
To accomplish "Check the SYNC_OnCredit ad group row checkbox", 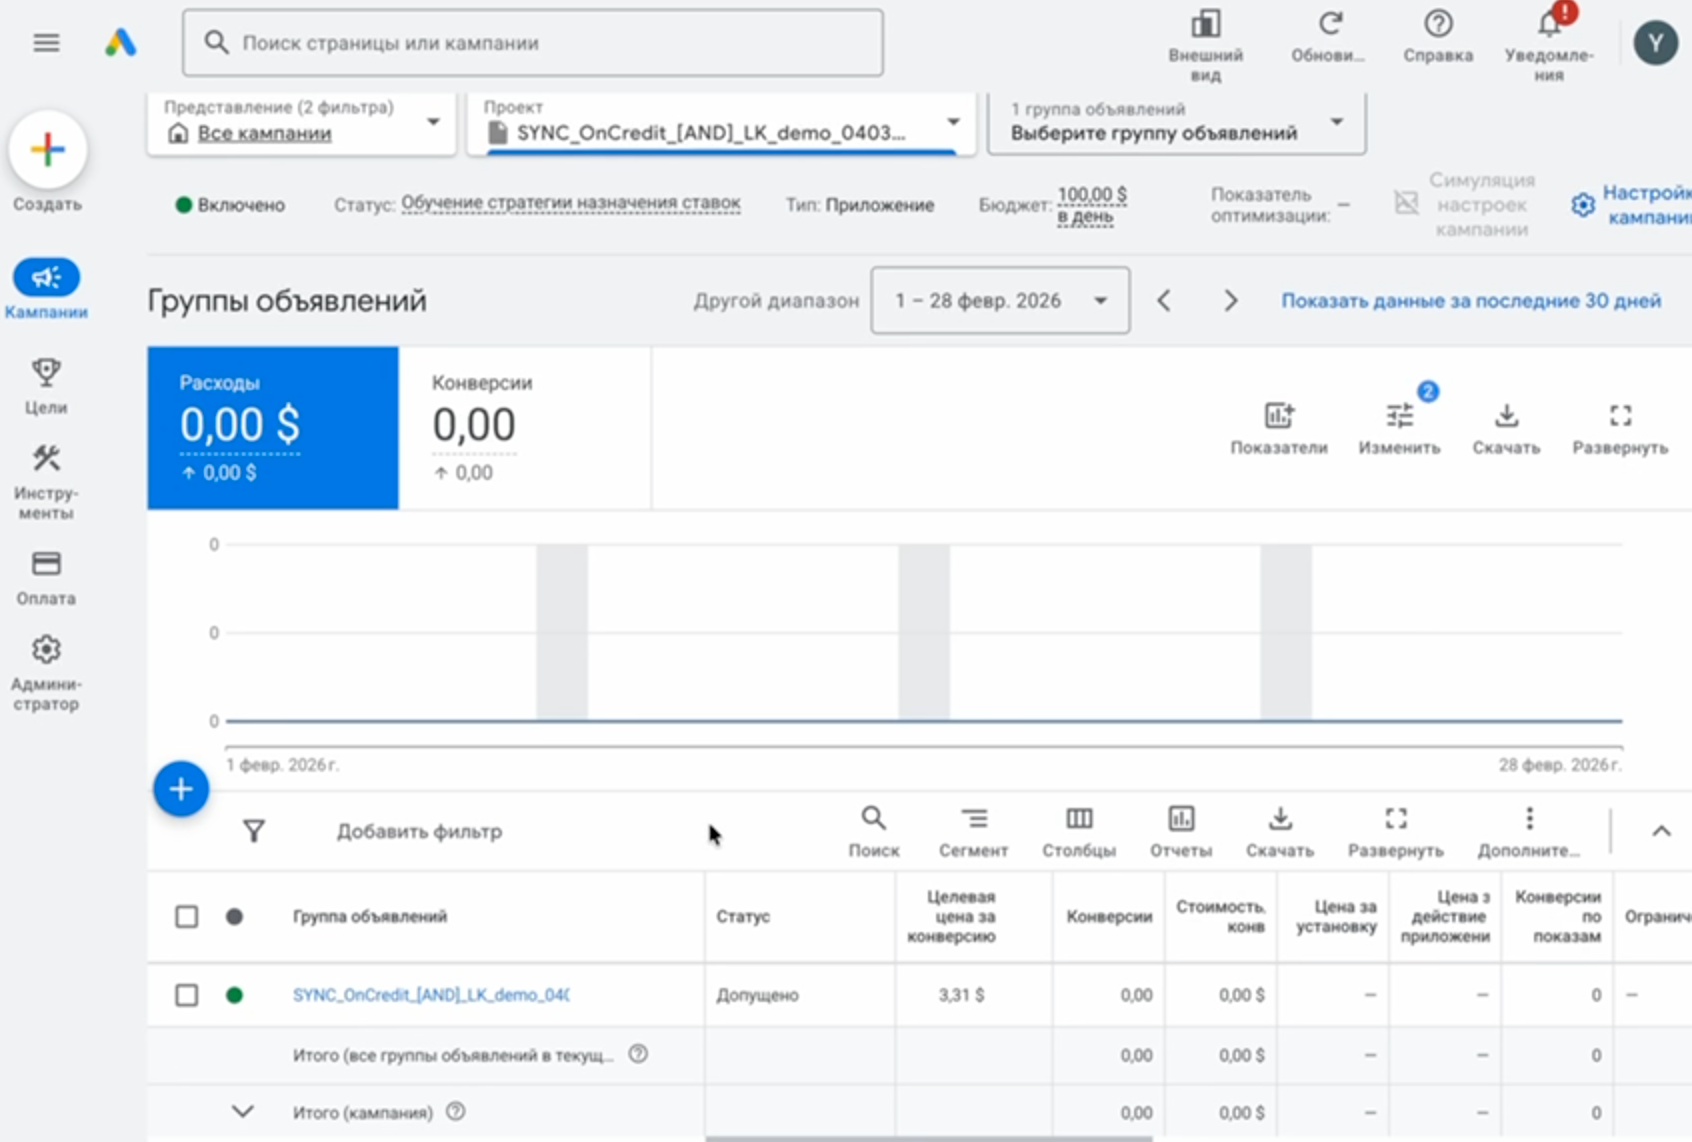I will click(x=186, y=995).
